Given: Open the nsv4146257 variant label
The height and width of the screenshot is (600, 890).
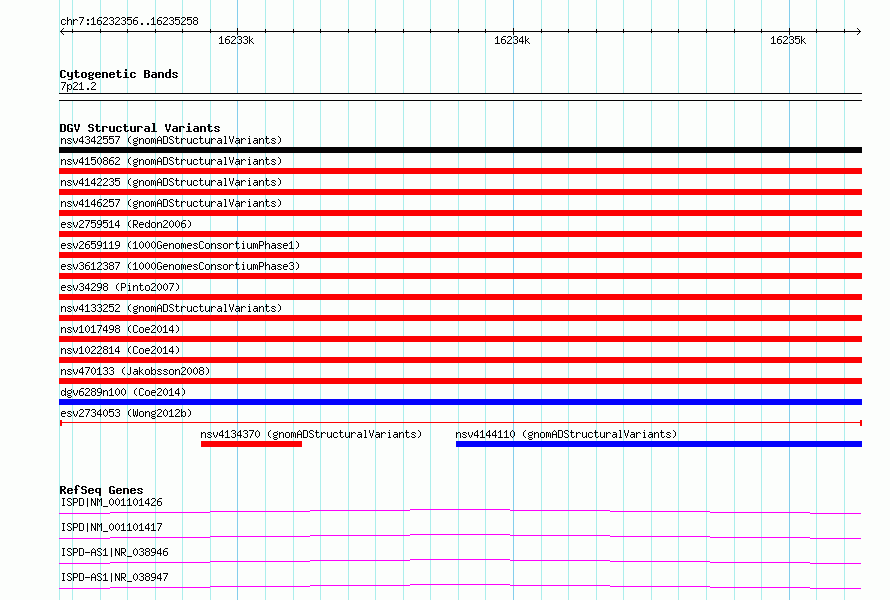Looking at the screenshot, I should [171, 203].
